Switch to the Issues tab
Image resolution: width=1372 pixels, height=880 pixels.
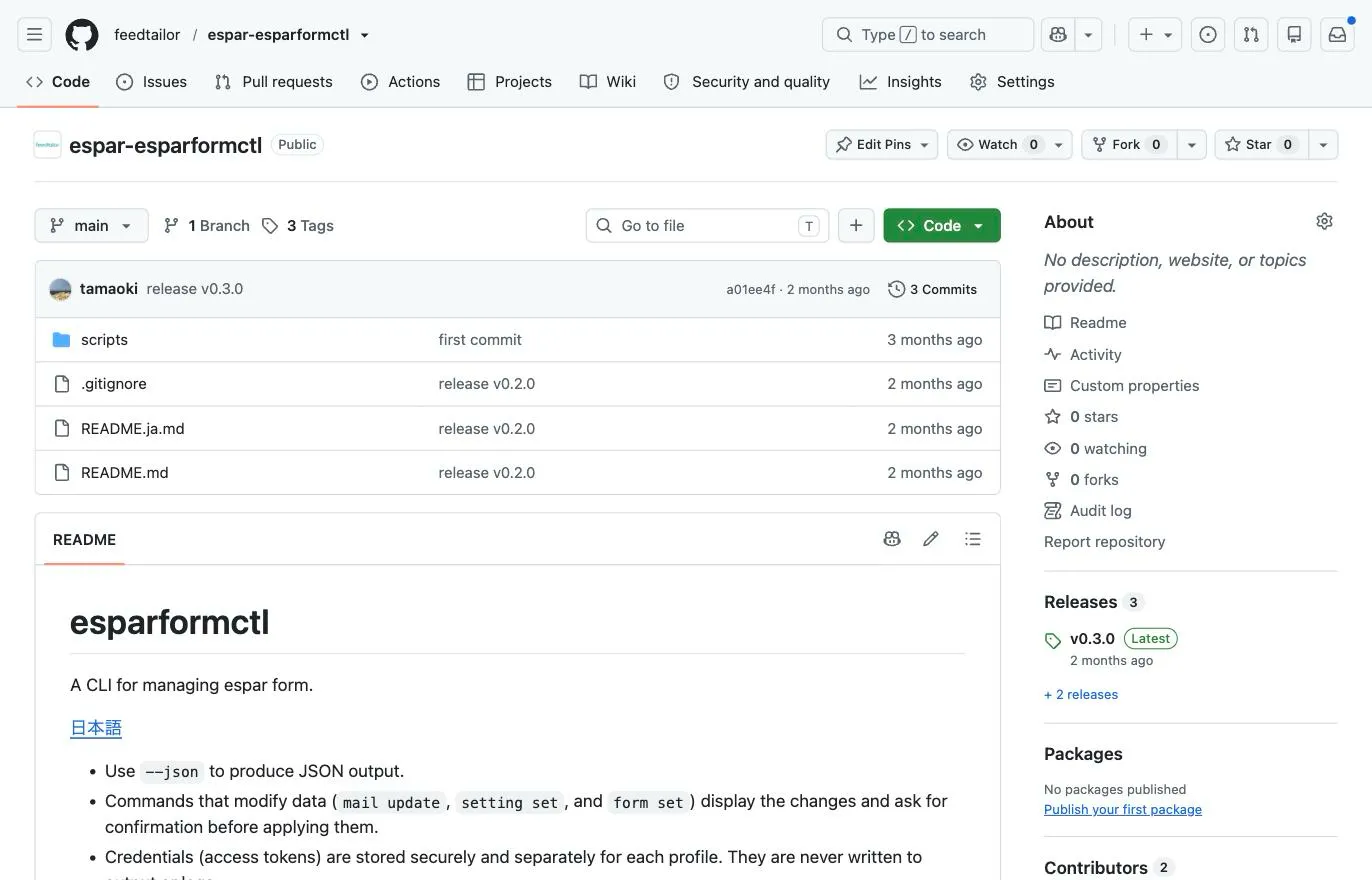point(151,82)
